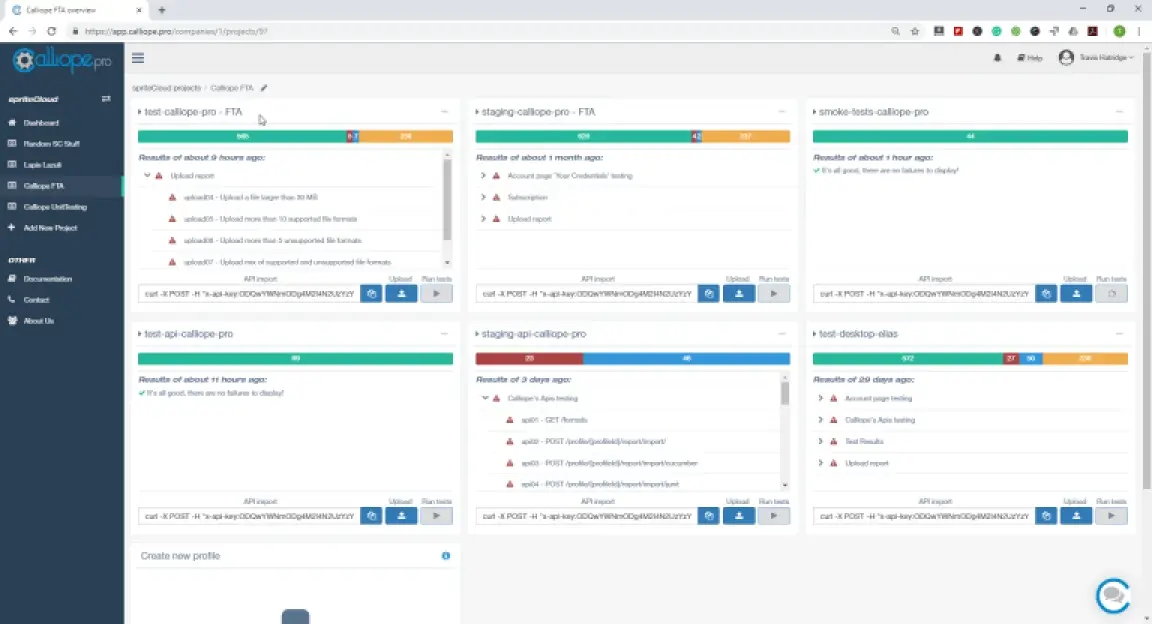The height and width of the screenshot is (624, 1152).
Task: Open the hamburger menu icon
Action: tap(138, 58)
